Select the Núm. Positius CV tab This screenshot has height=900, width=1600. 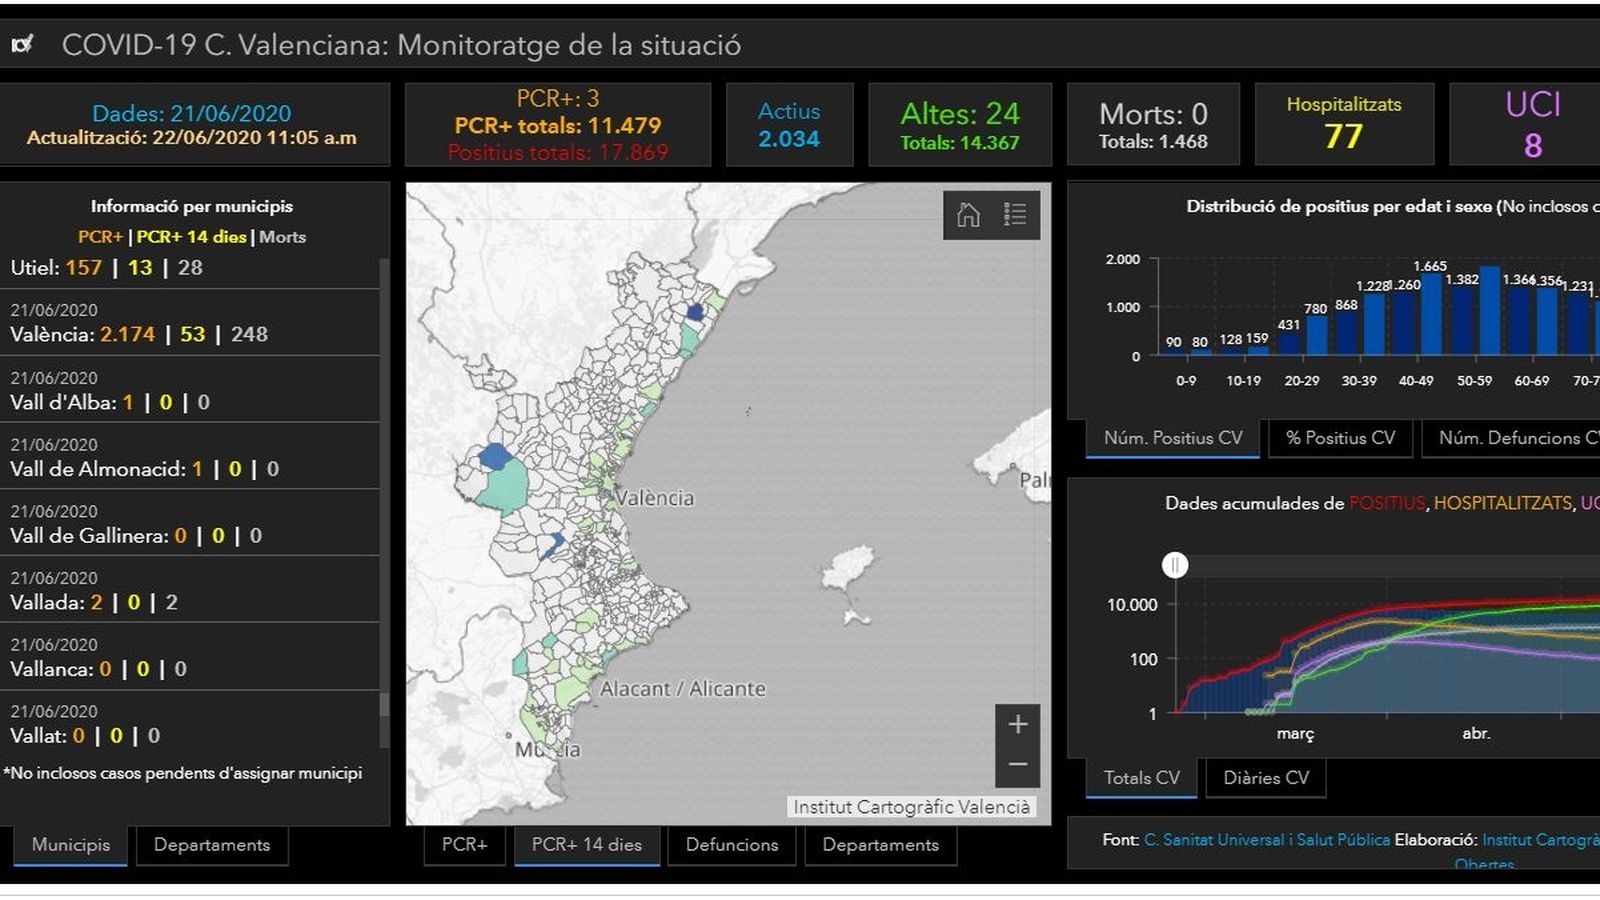point(1173,438)
